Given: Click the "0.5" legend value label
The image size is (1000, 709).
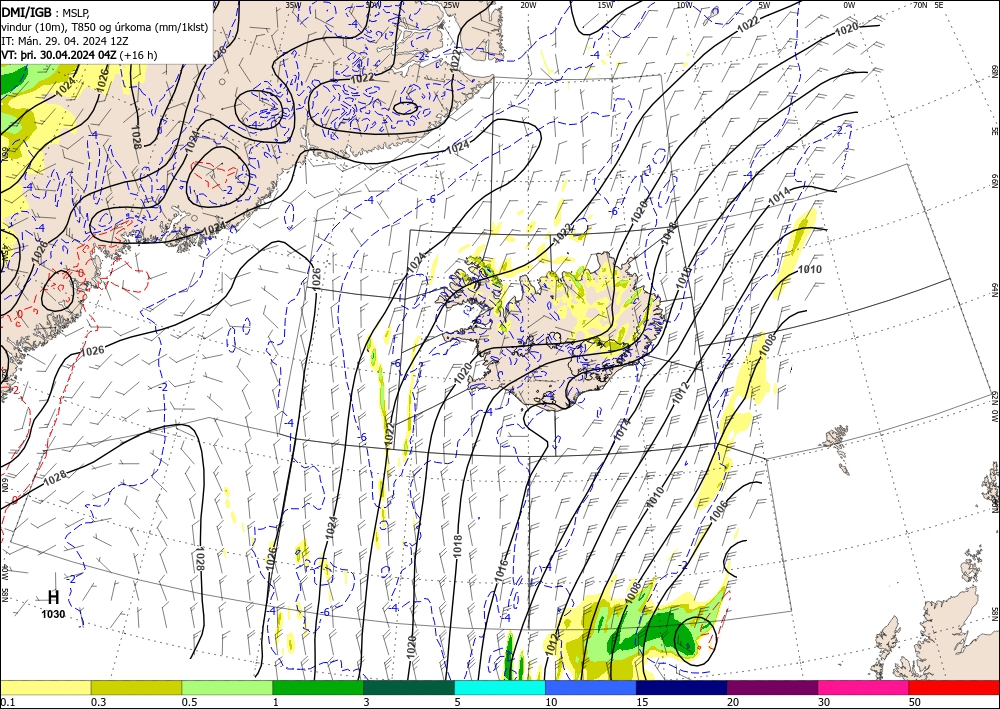Looking at the screenshot, I should pos(189,702).
